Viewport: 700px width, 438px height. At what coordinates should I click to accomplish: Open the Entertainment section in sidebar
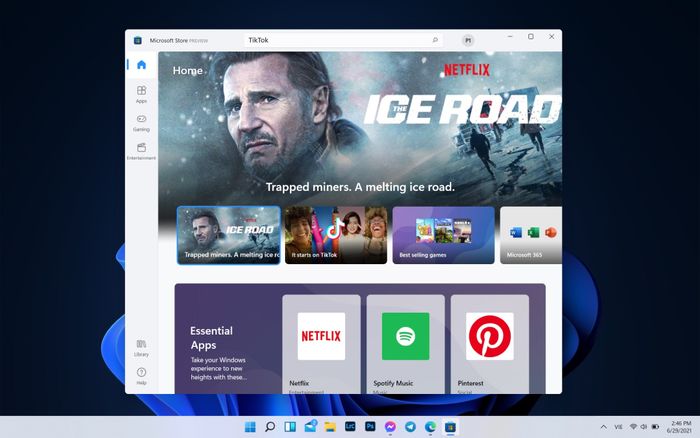[x=142, y=151]
